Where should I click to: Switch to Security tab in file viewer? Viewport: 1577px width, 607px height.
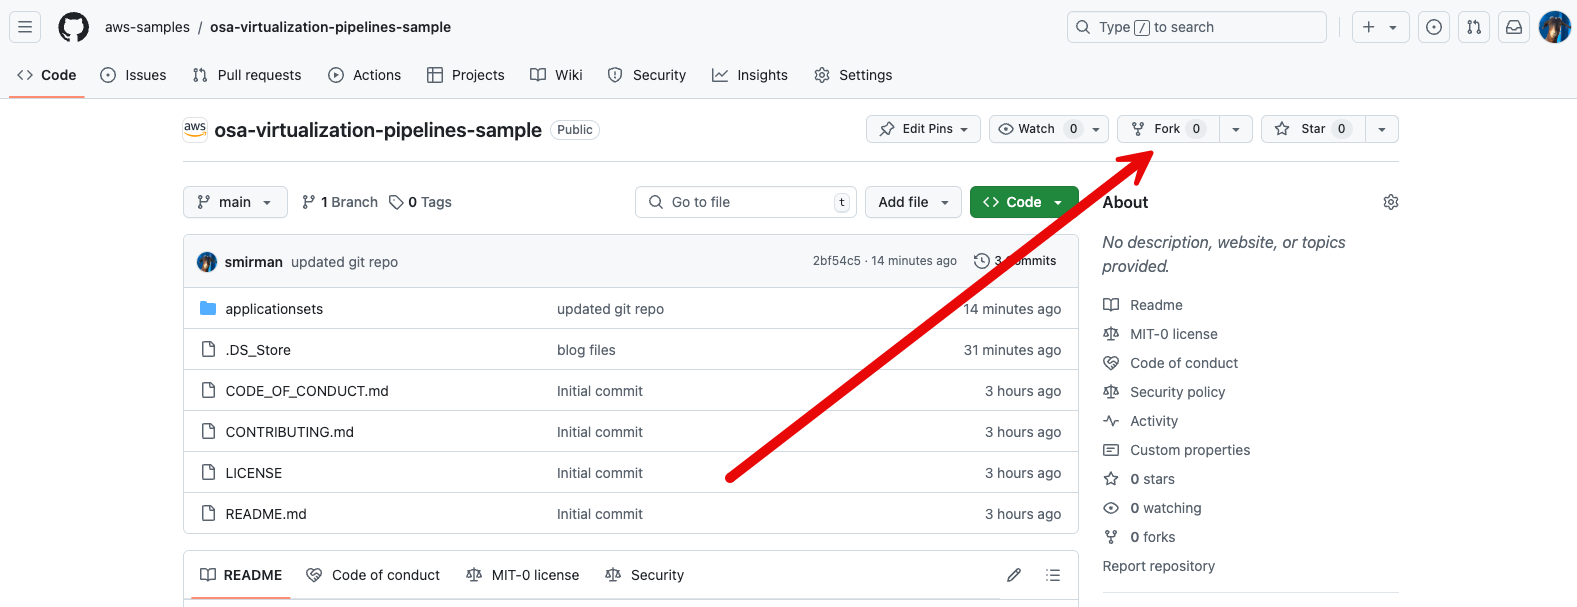click(644, 575)
